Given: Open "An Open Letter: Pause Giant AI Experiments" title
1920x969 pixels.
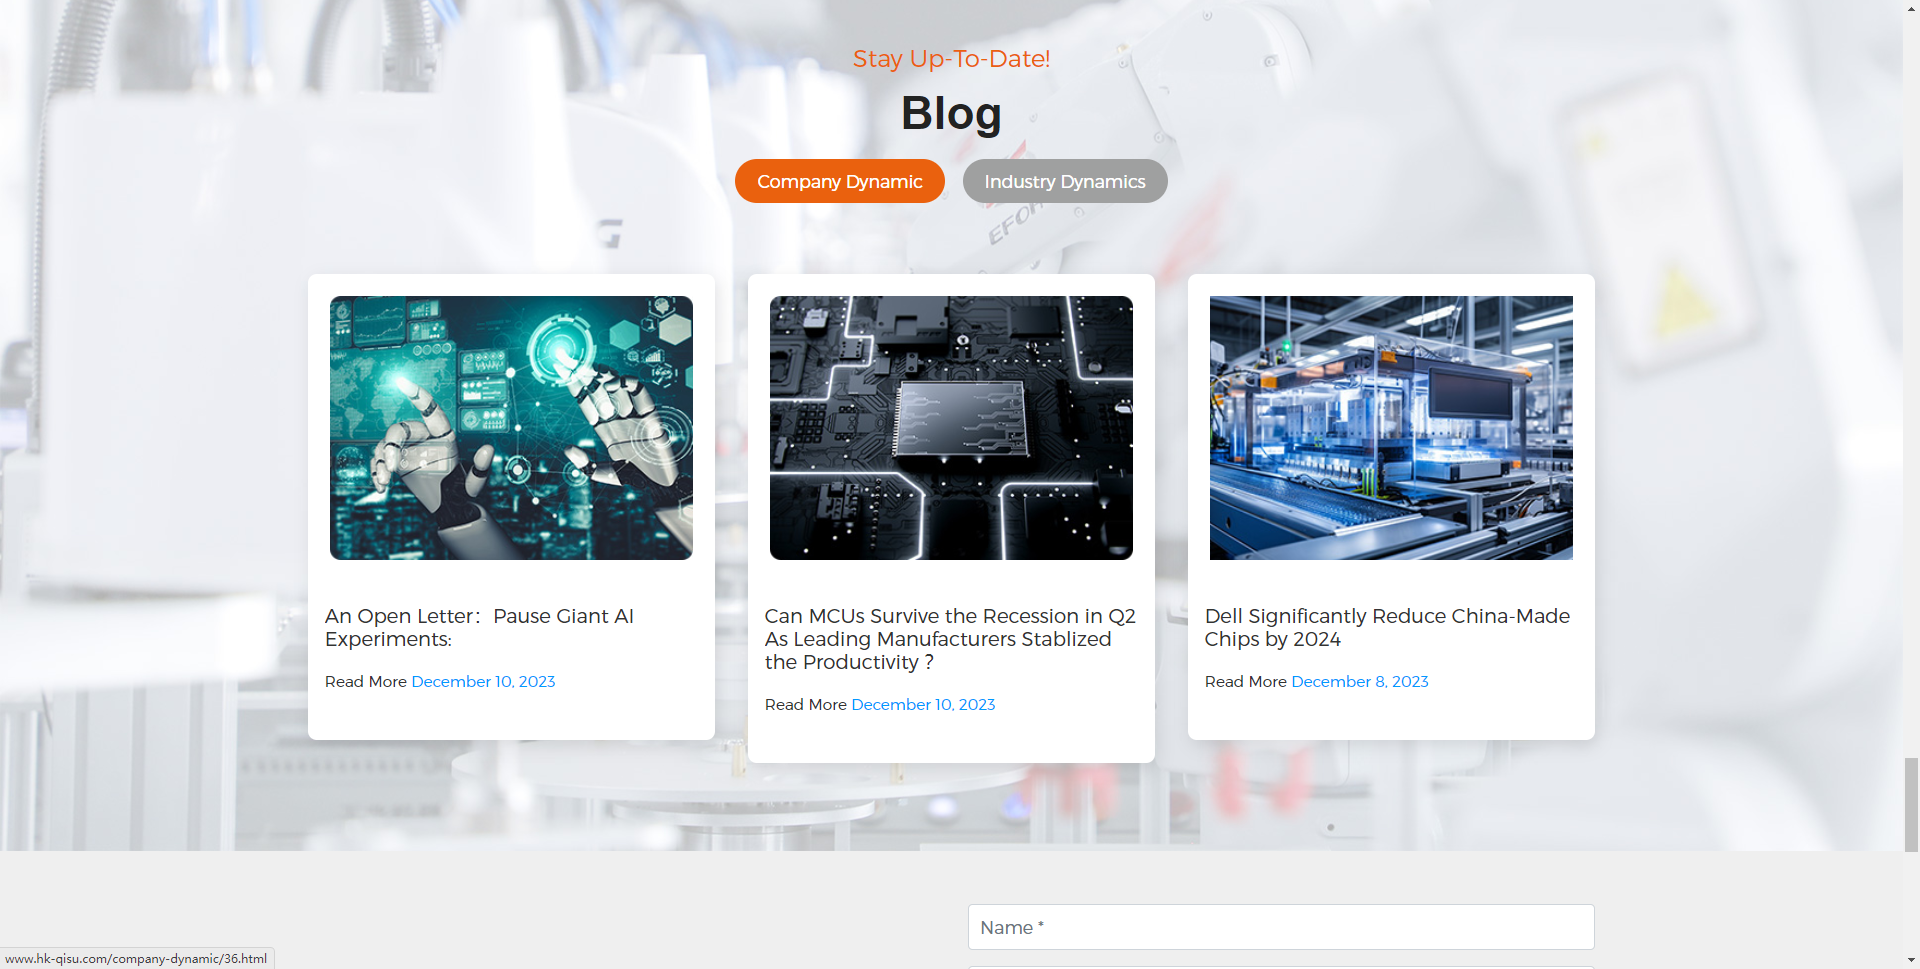Looking at the screenshot, I should (x=479, y=627).
